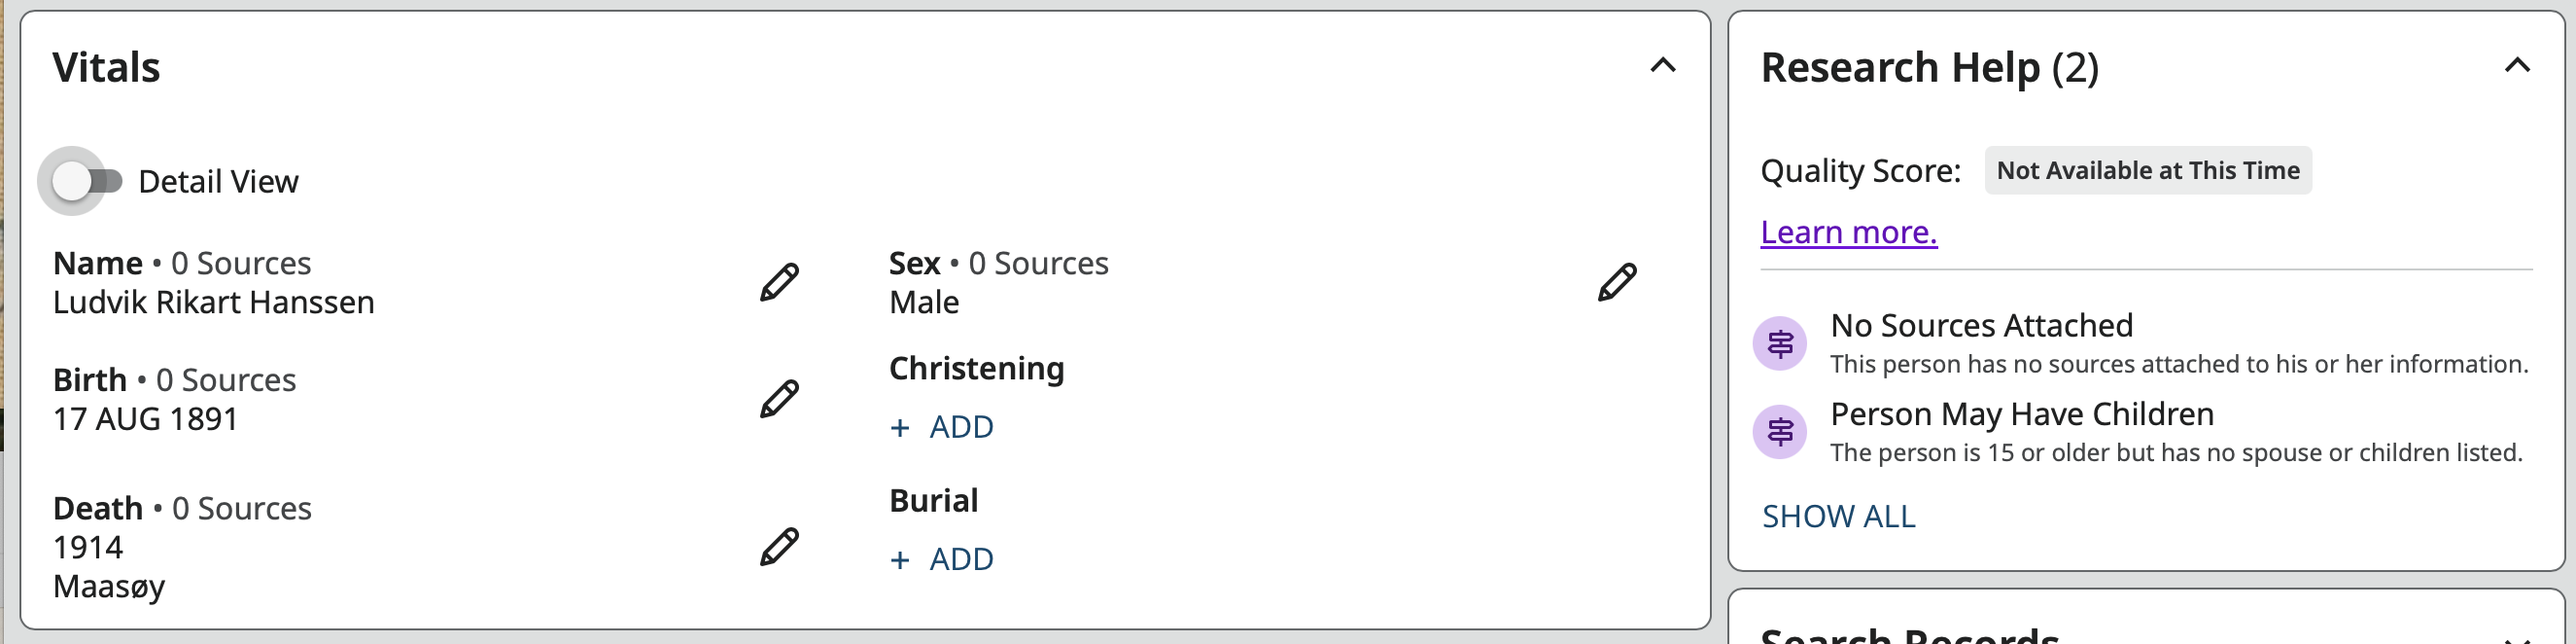Click the Person May Have Children icon
This screenshot has width=2576, height=644.
click(1780, 432)
